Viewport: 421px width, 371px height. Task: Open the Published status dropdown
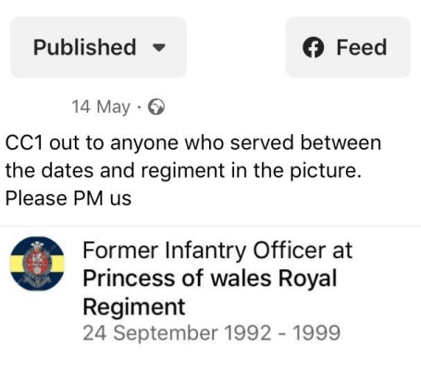pyautogui.click(x=98, y=47)
